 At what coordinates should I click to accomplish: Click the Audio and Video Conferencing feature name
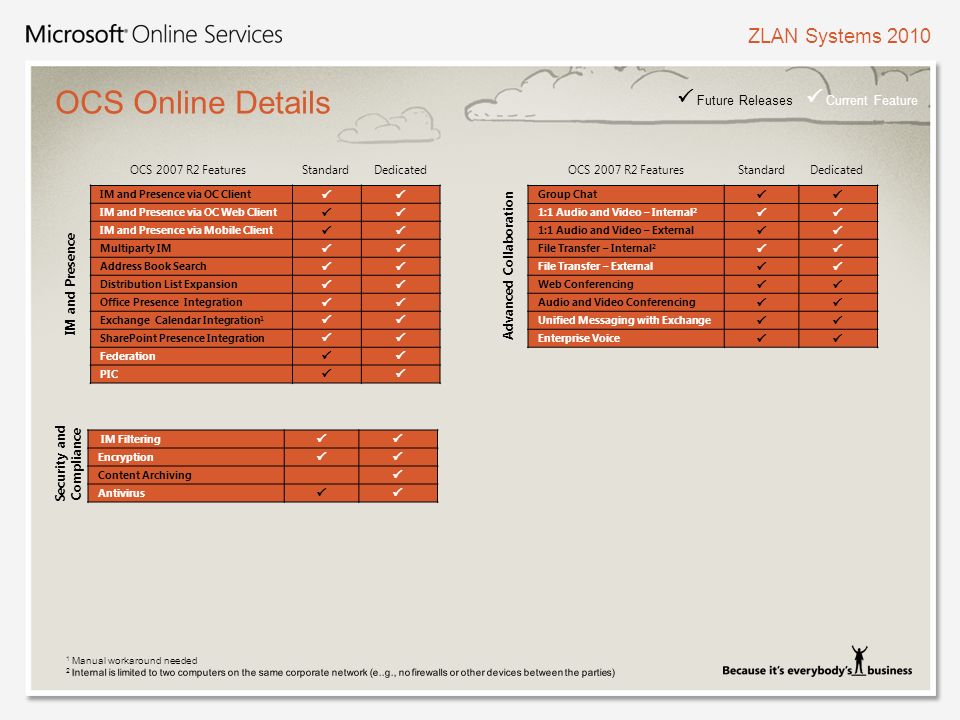pyautogui.click(x=617, y=302)
